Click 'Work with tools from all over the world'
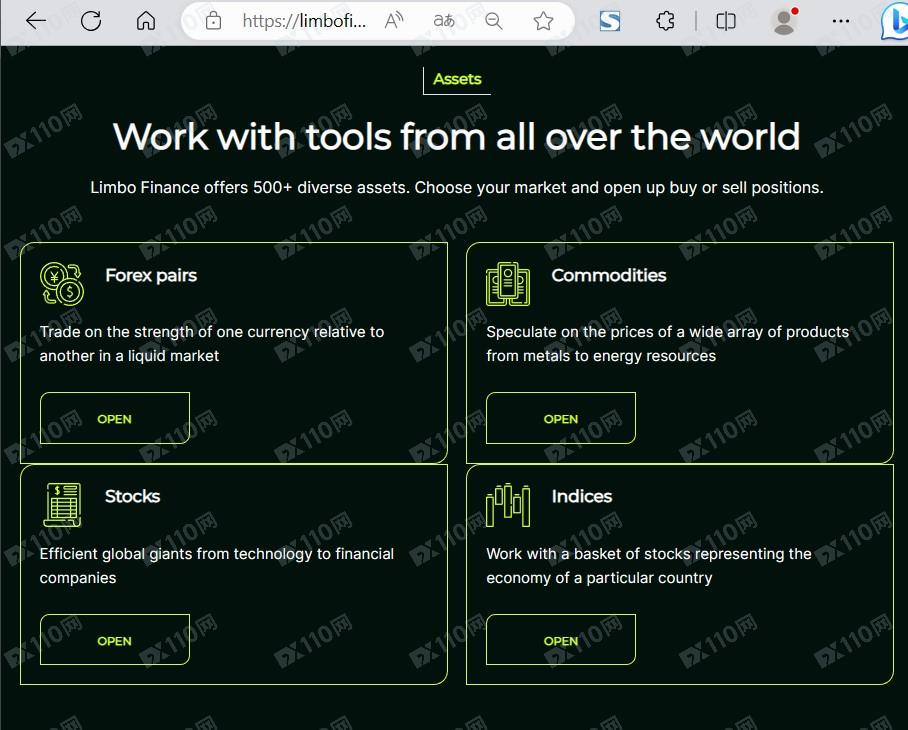The width and height of the screenshot is (908, 730). [x=456, y=137]
